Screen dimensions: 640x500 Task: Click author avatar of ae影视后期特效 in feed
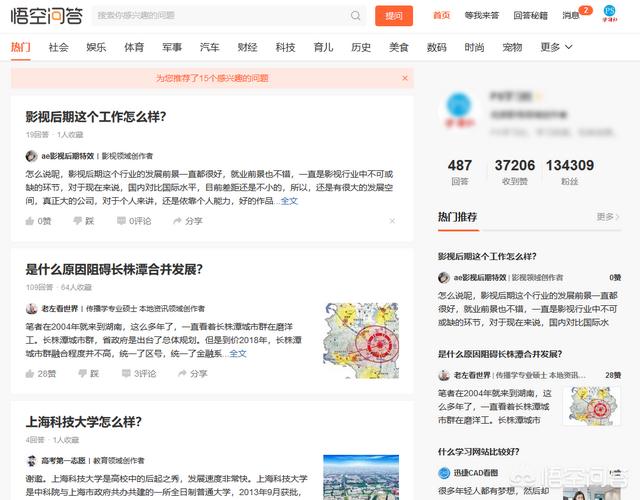(x=31, y=156)
